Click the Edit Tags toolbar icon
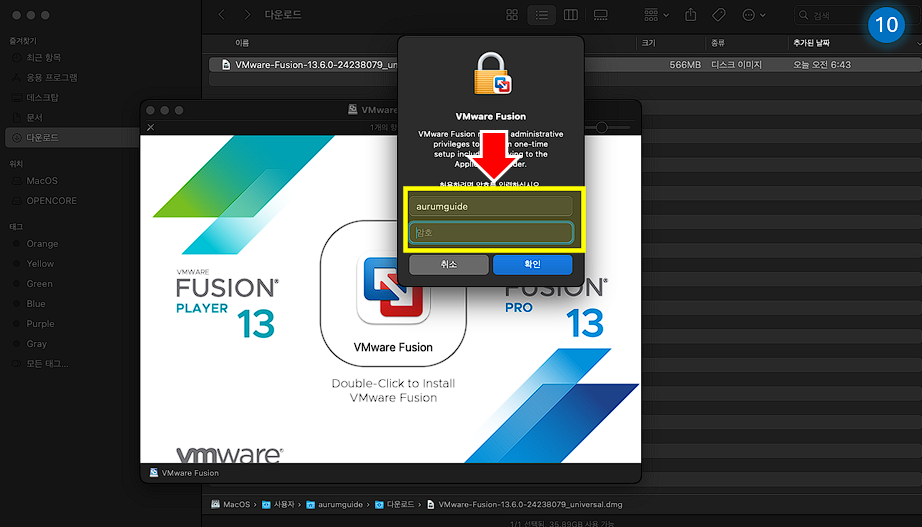922x527 pixels. click(x=719, y=15)
